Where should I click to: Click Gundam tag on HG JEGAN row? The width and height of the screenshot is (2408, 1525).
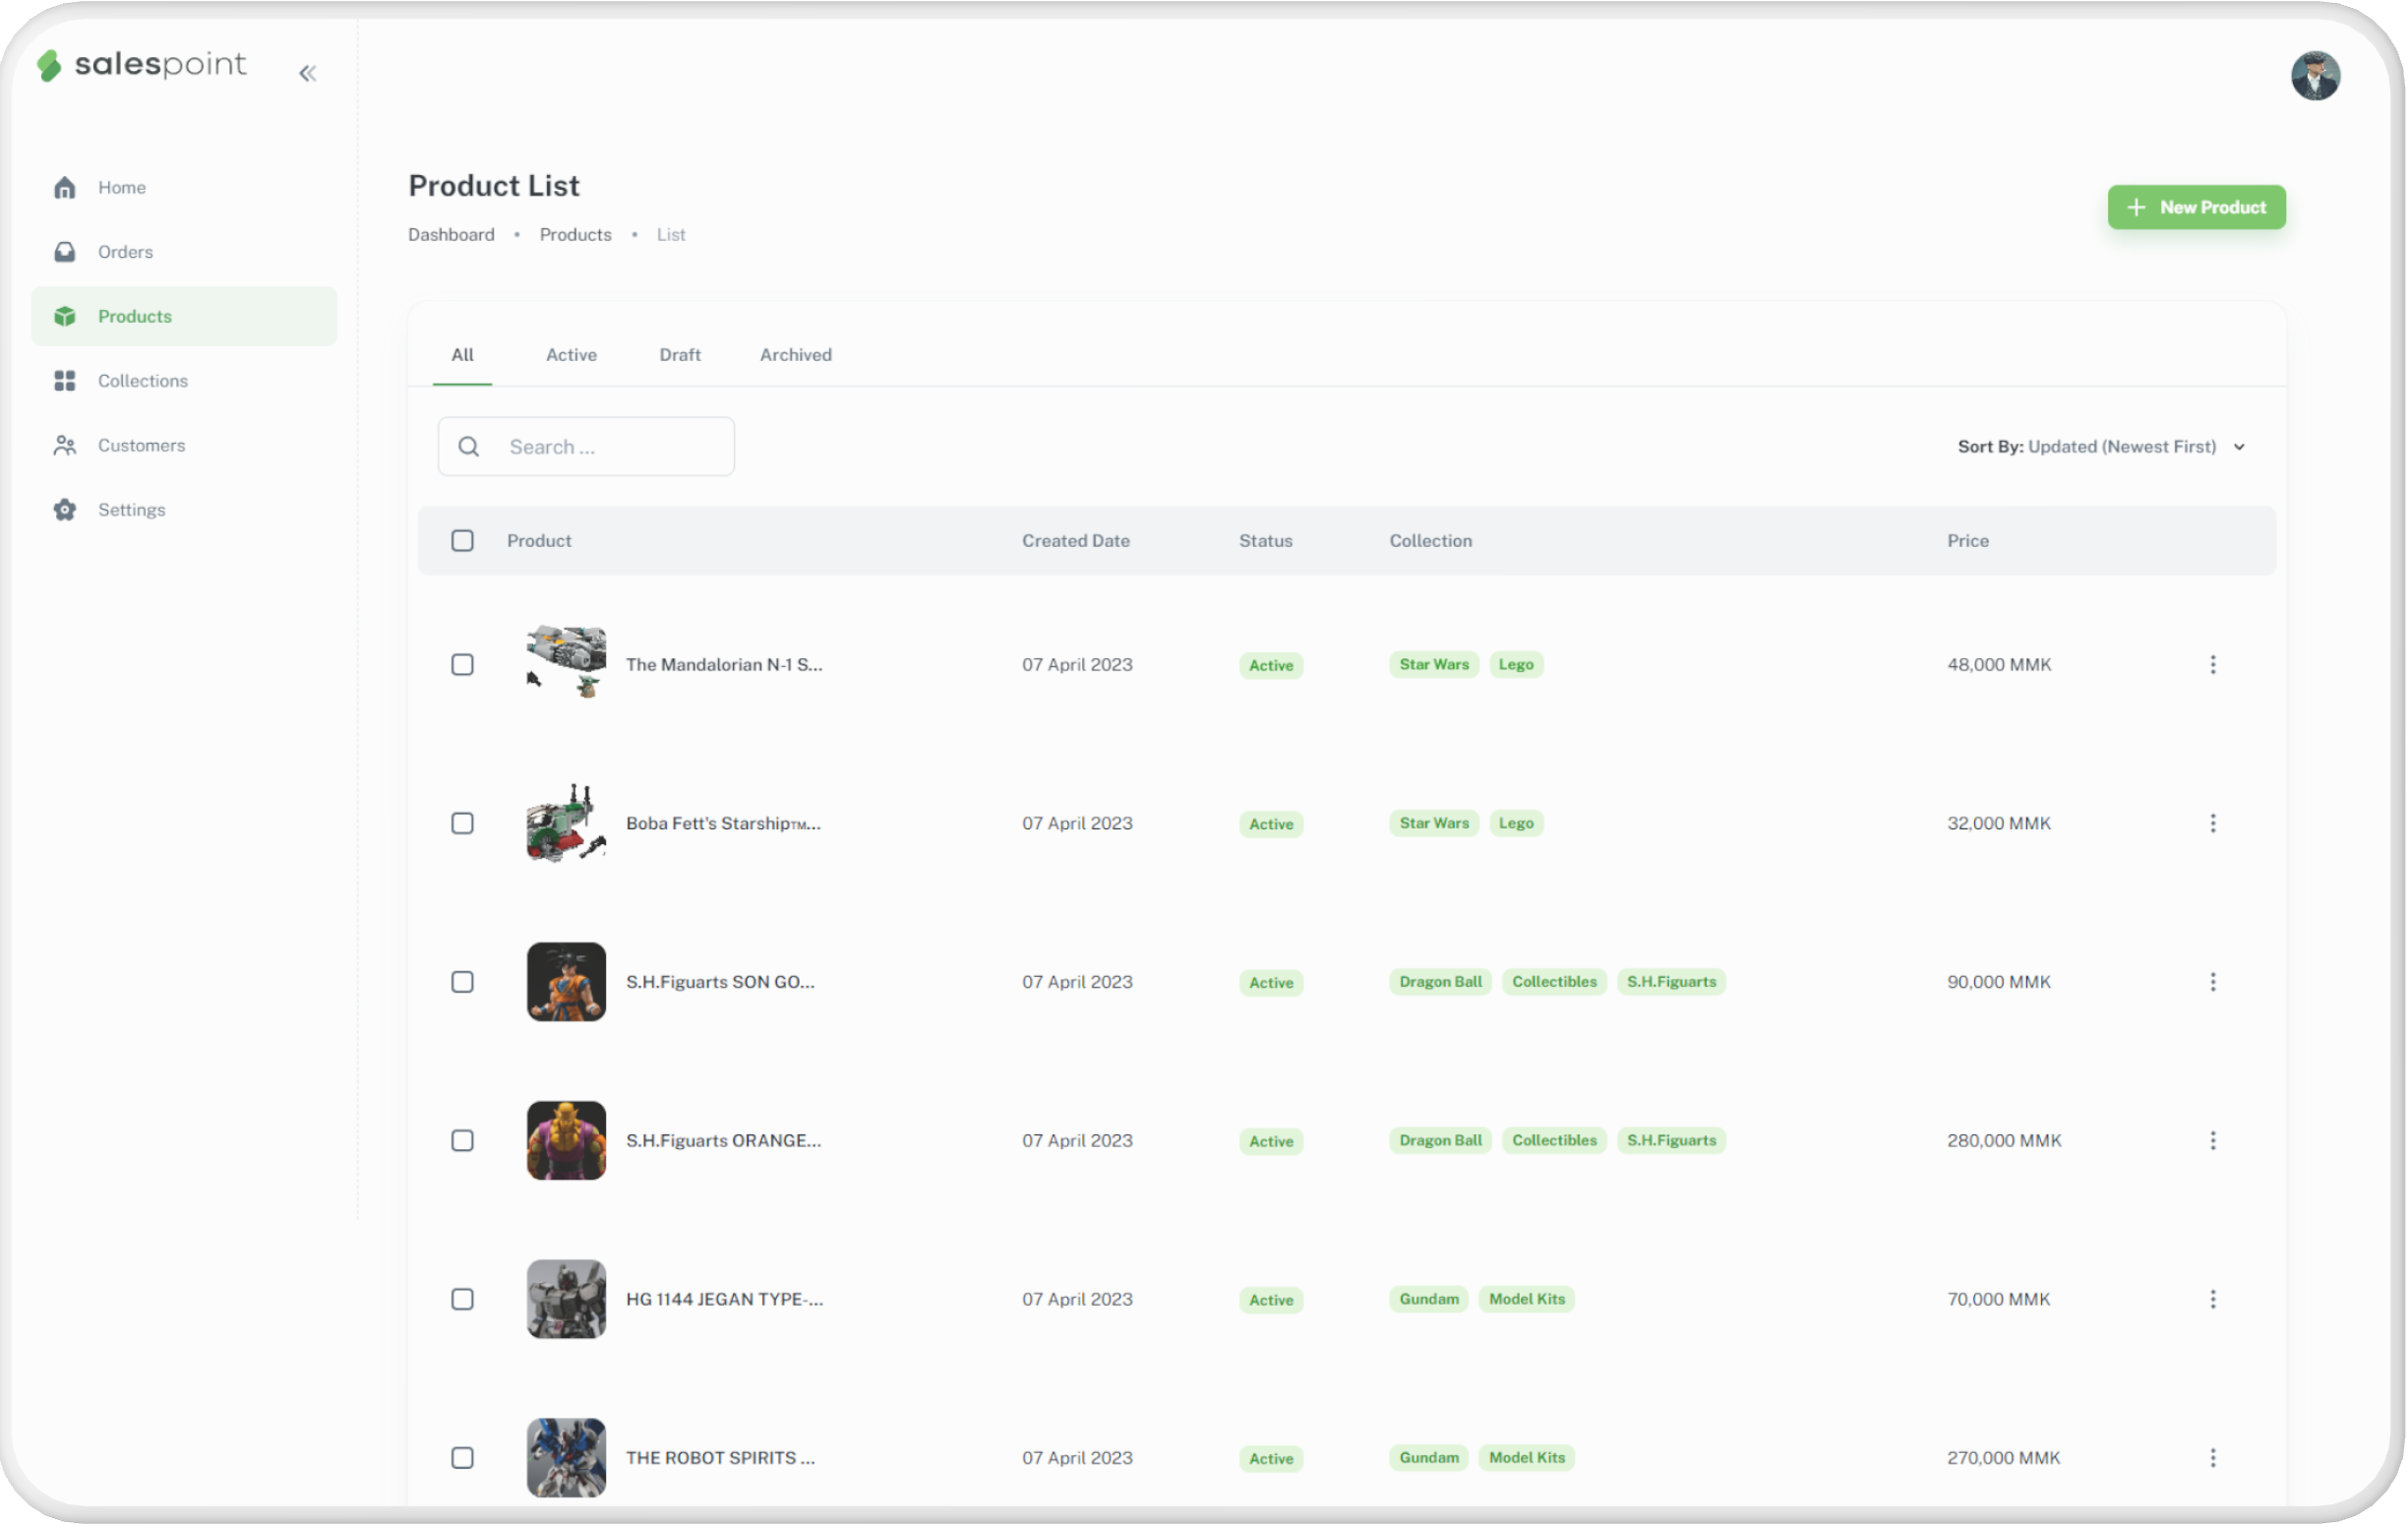(1428, 1299)
